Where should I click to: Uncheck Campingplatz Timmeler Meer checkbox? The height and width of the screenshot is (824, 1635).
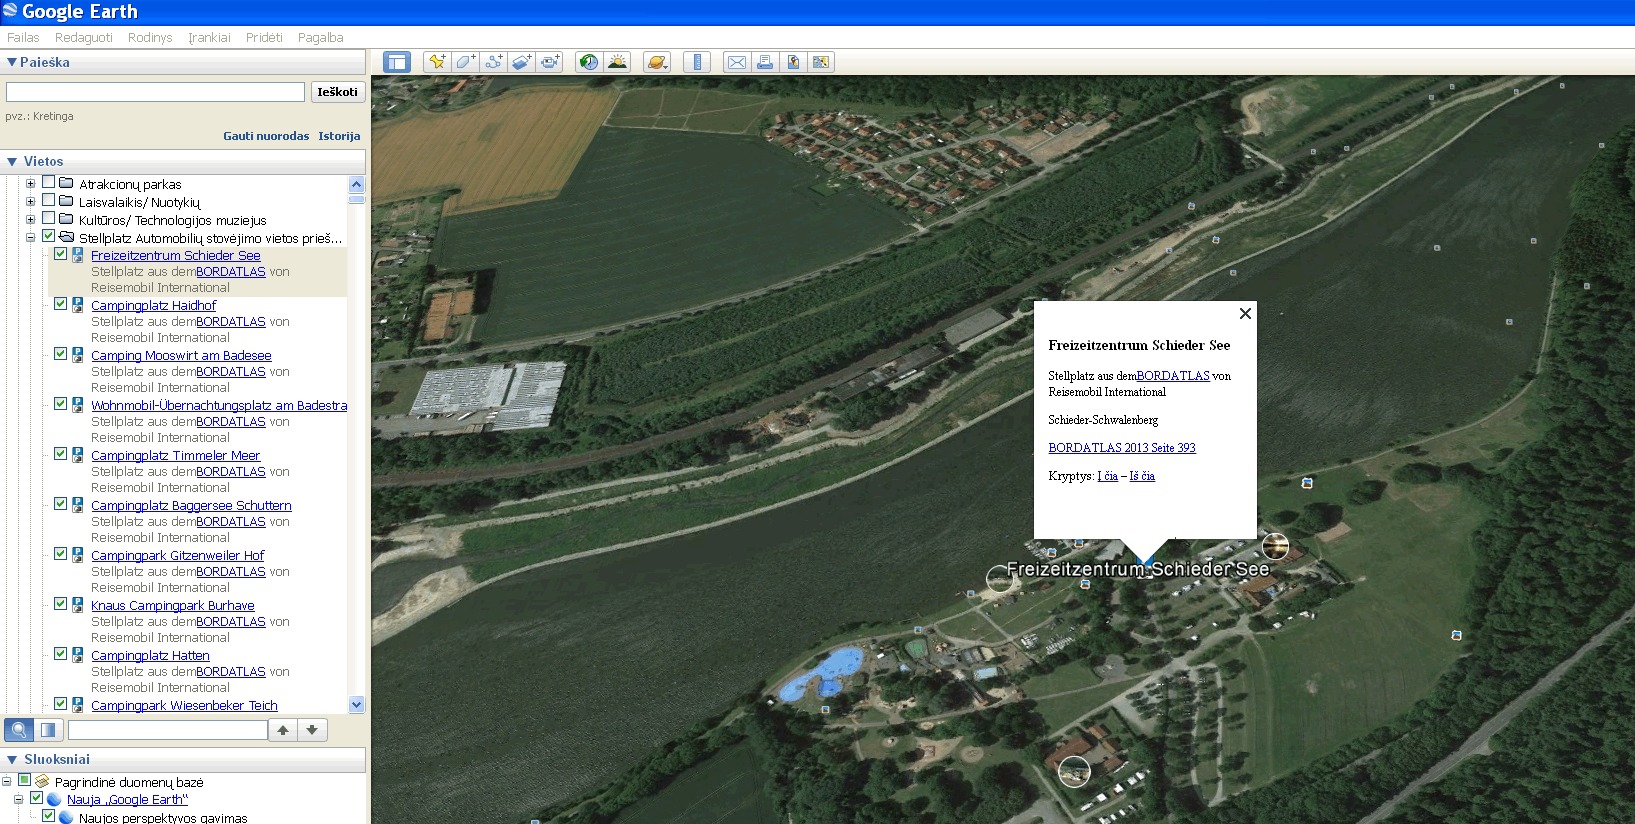[x=60, y=454]
